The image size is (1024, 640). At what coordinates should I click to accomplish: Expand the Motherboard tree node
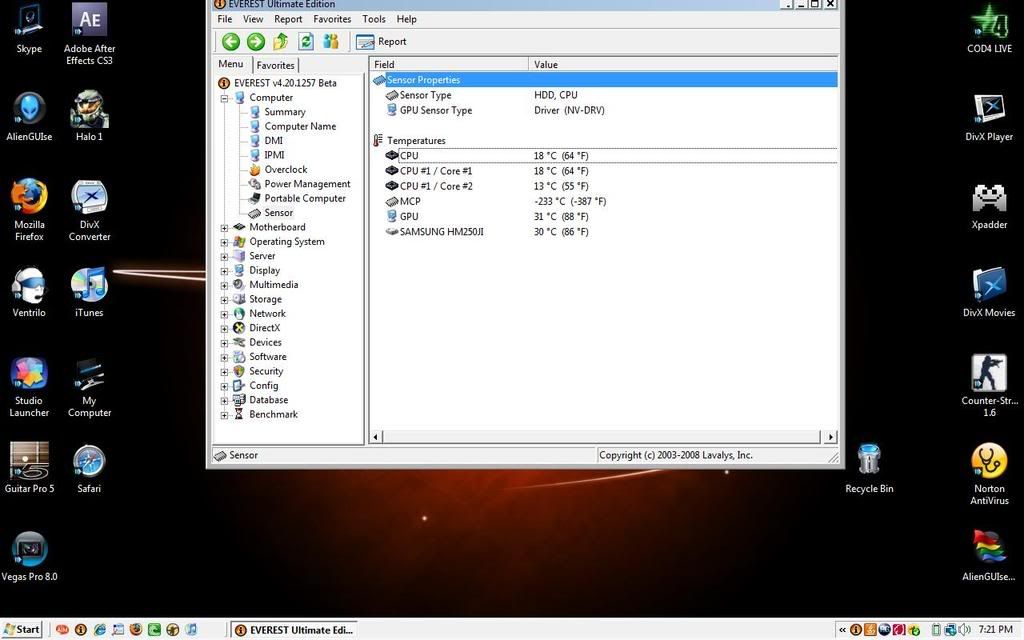224,228
